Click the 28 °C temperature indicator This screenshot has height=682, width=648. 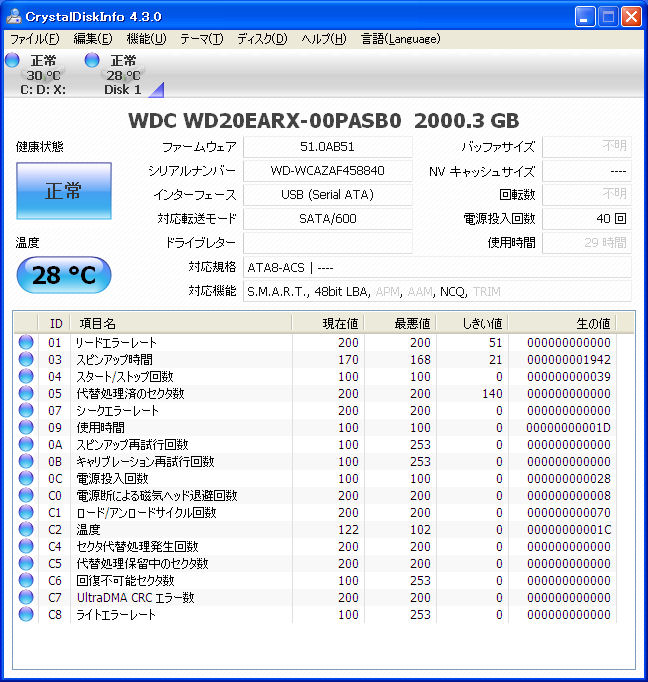tap(64, 275)
